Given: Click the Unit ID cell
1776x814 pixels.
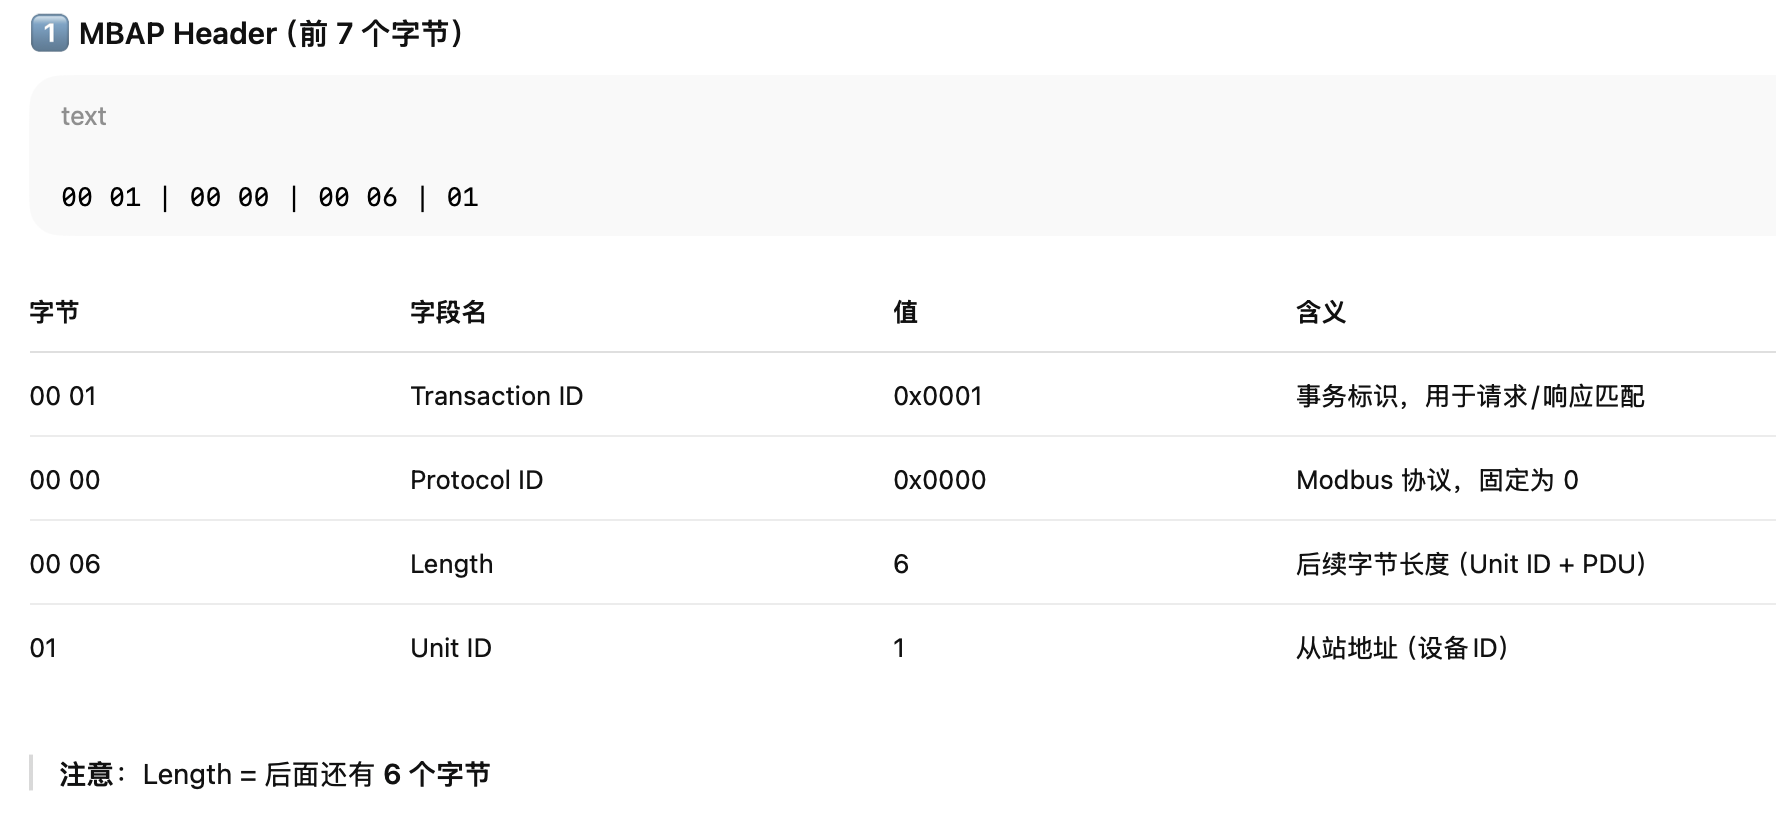Looking at the screenshot, I should click(450, 648).
